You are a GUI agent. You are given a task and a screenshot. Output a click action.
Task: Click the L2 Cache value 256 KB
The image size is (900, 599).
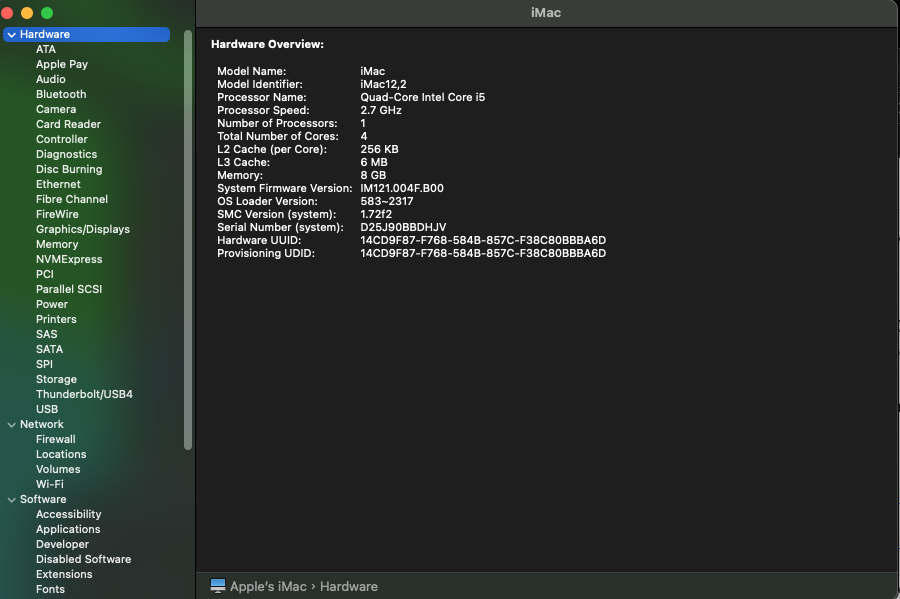coord(379,149)
